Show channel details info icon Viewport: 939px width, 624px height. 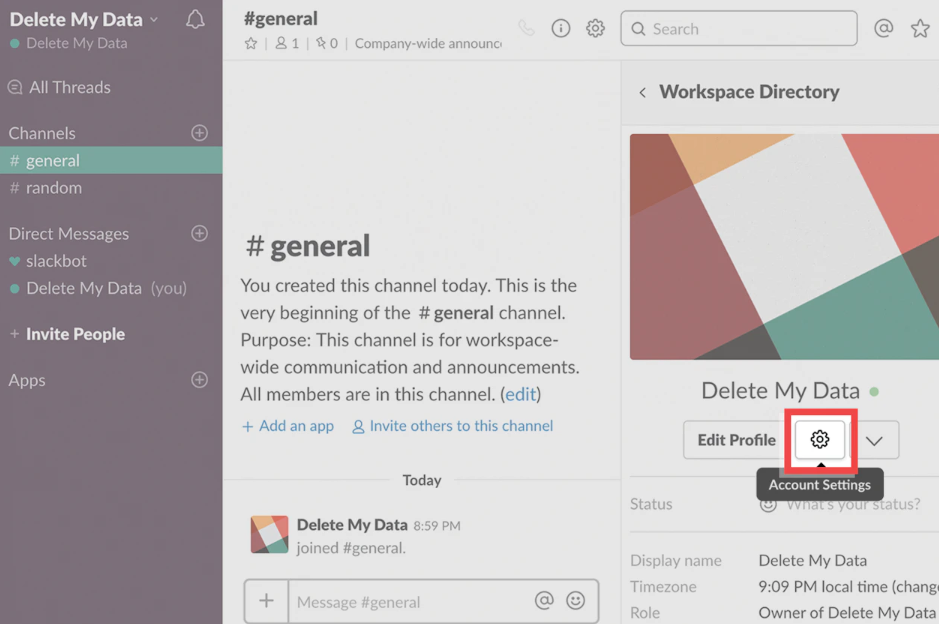[x=561, y=28]
